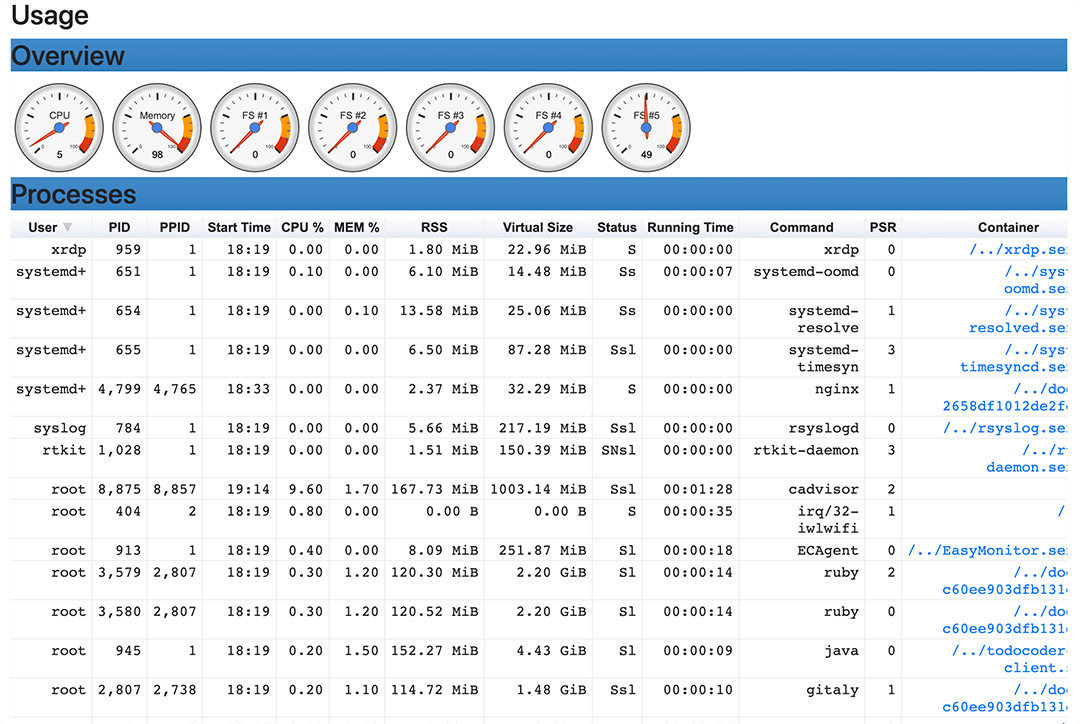Screen dimensions: 1080x724
Task: Sort by Running Time header
Action: (x=690, y=227)
